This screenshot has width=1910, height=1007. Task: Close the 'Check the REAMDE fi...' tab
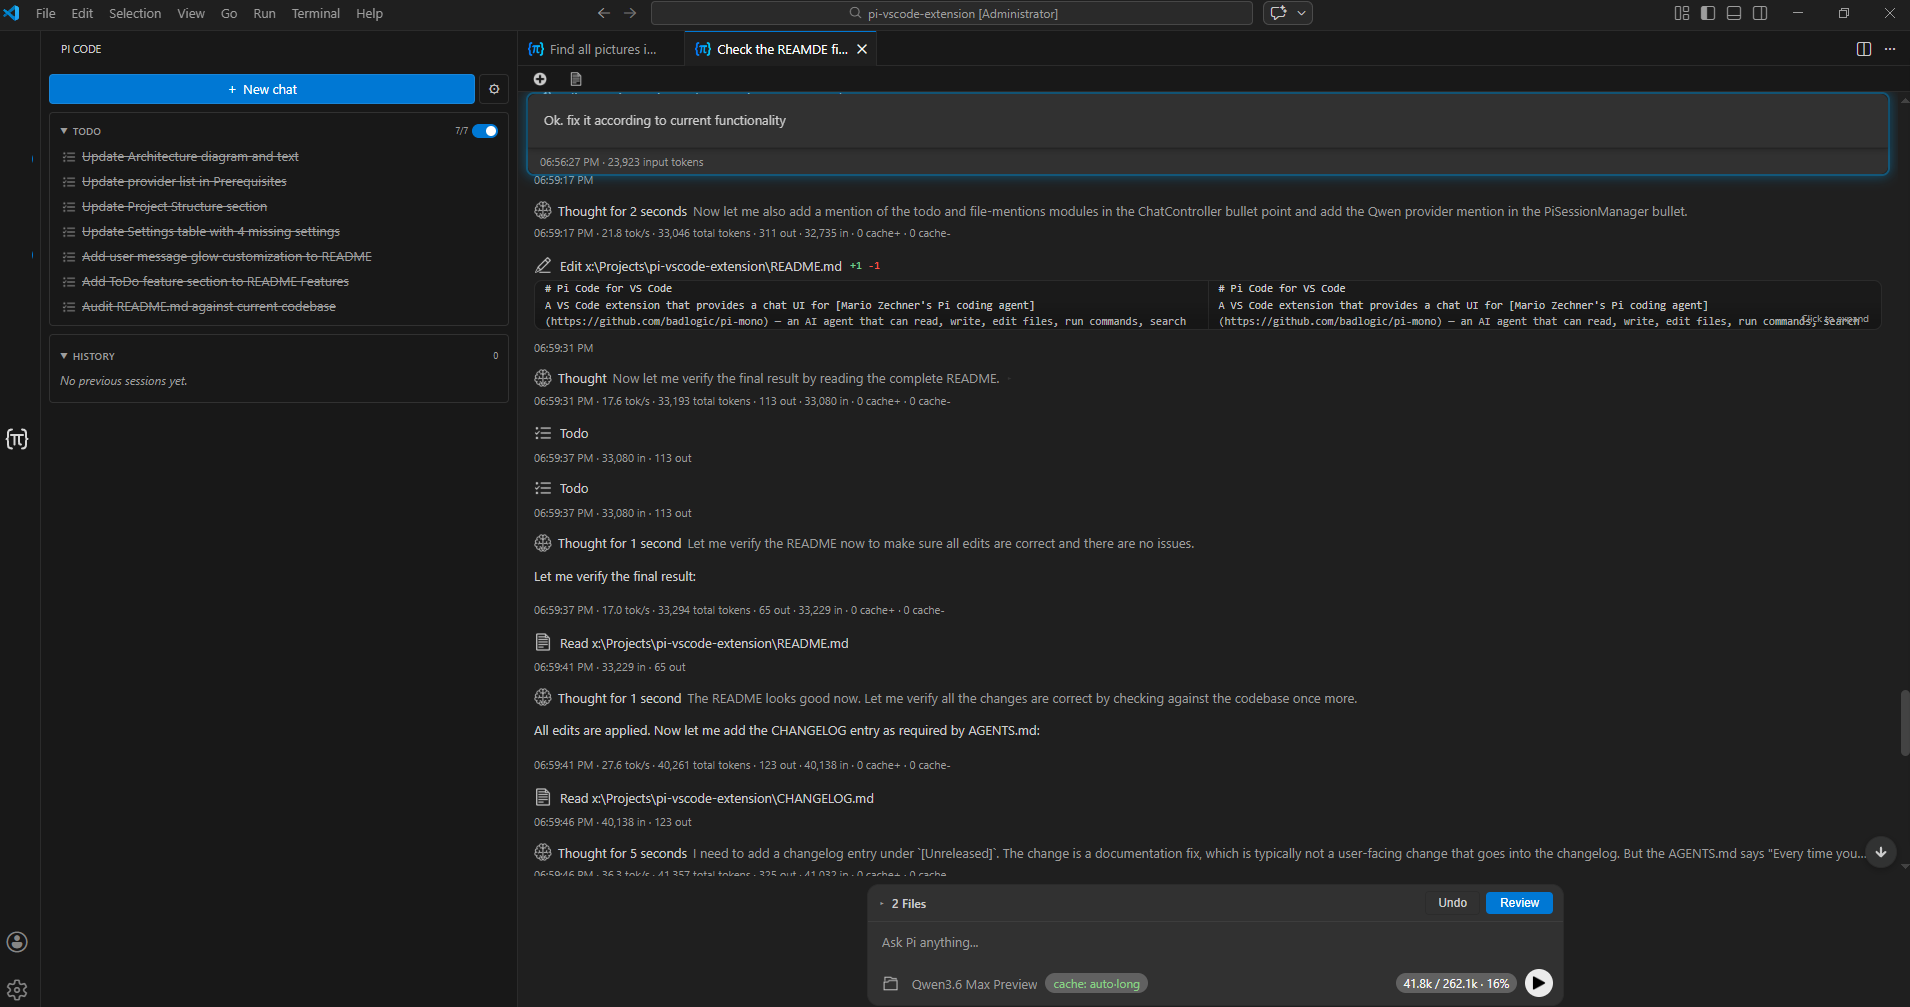click(862, 49)
